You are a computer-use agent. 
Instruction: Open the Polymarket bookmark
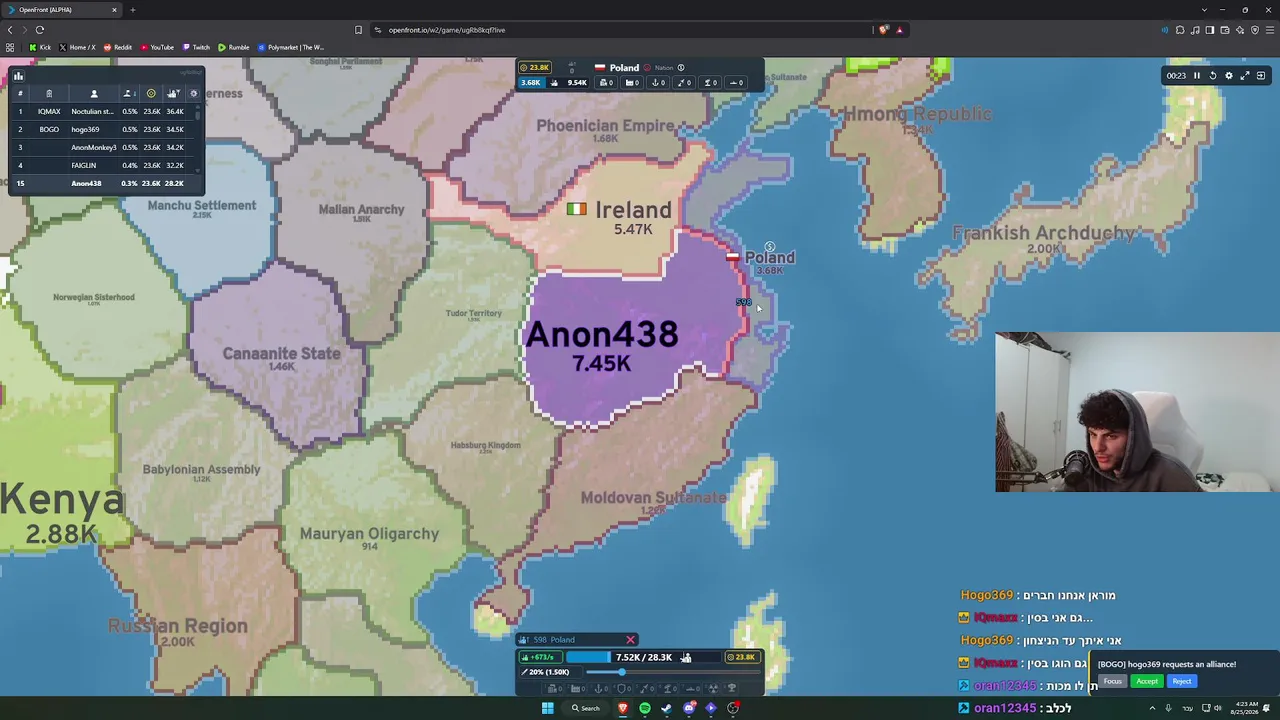point(291,47)
